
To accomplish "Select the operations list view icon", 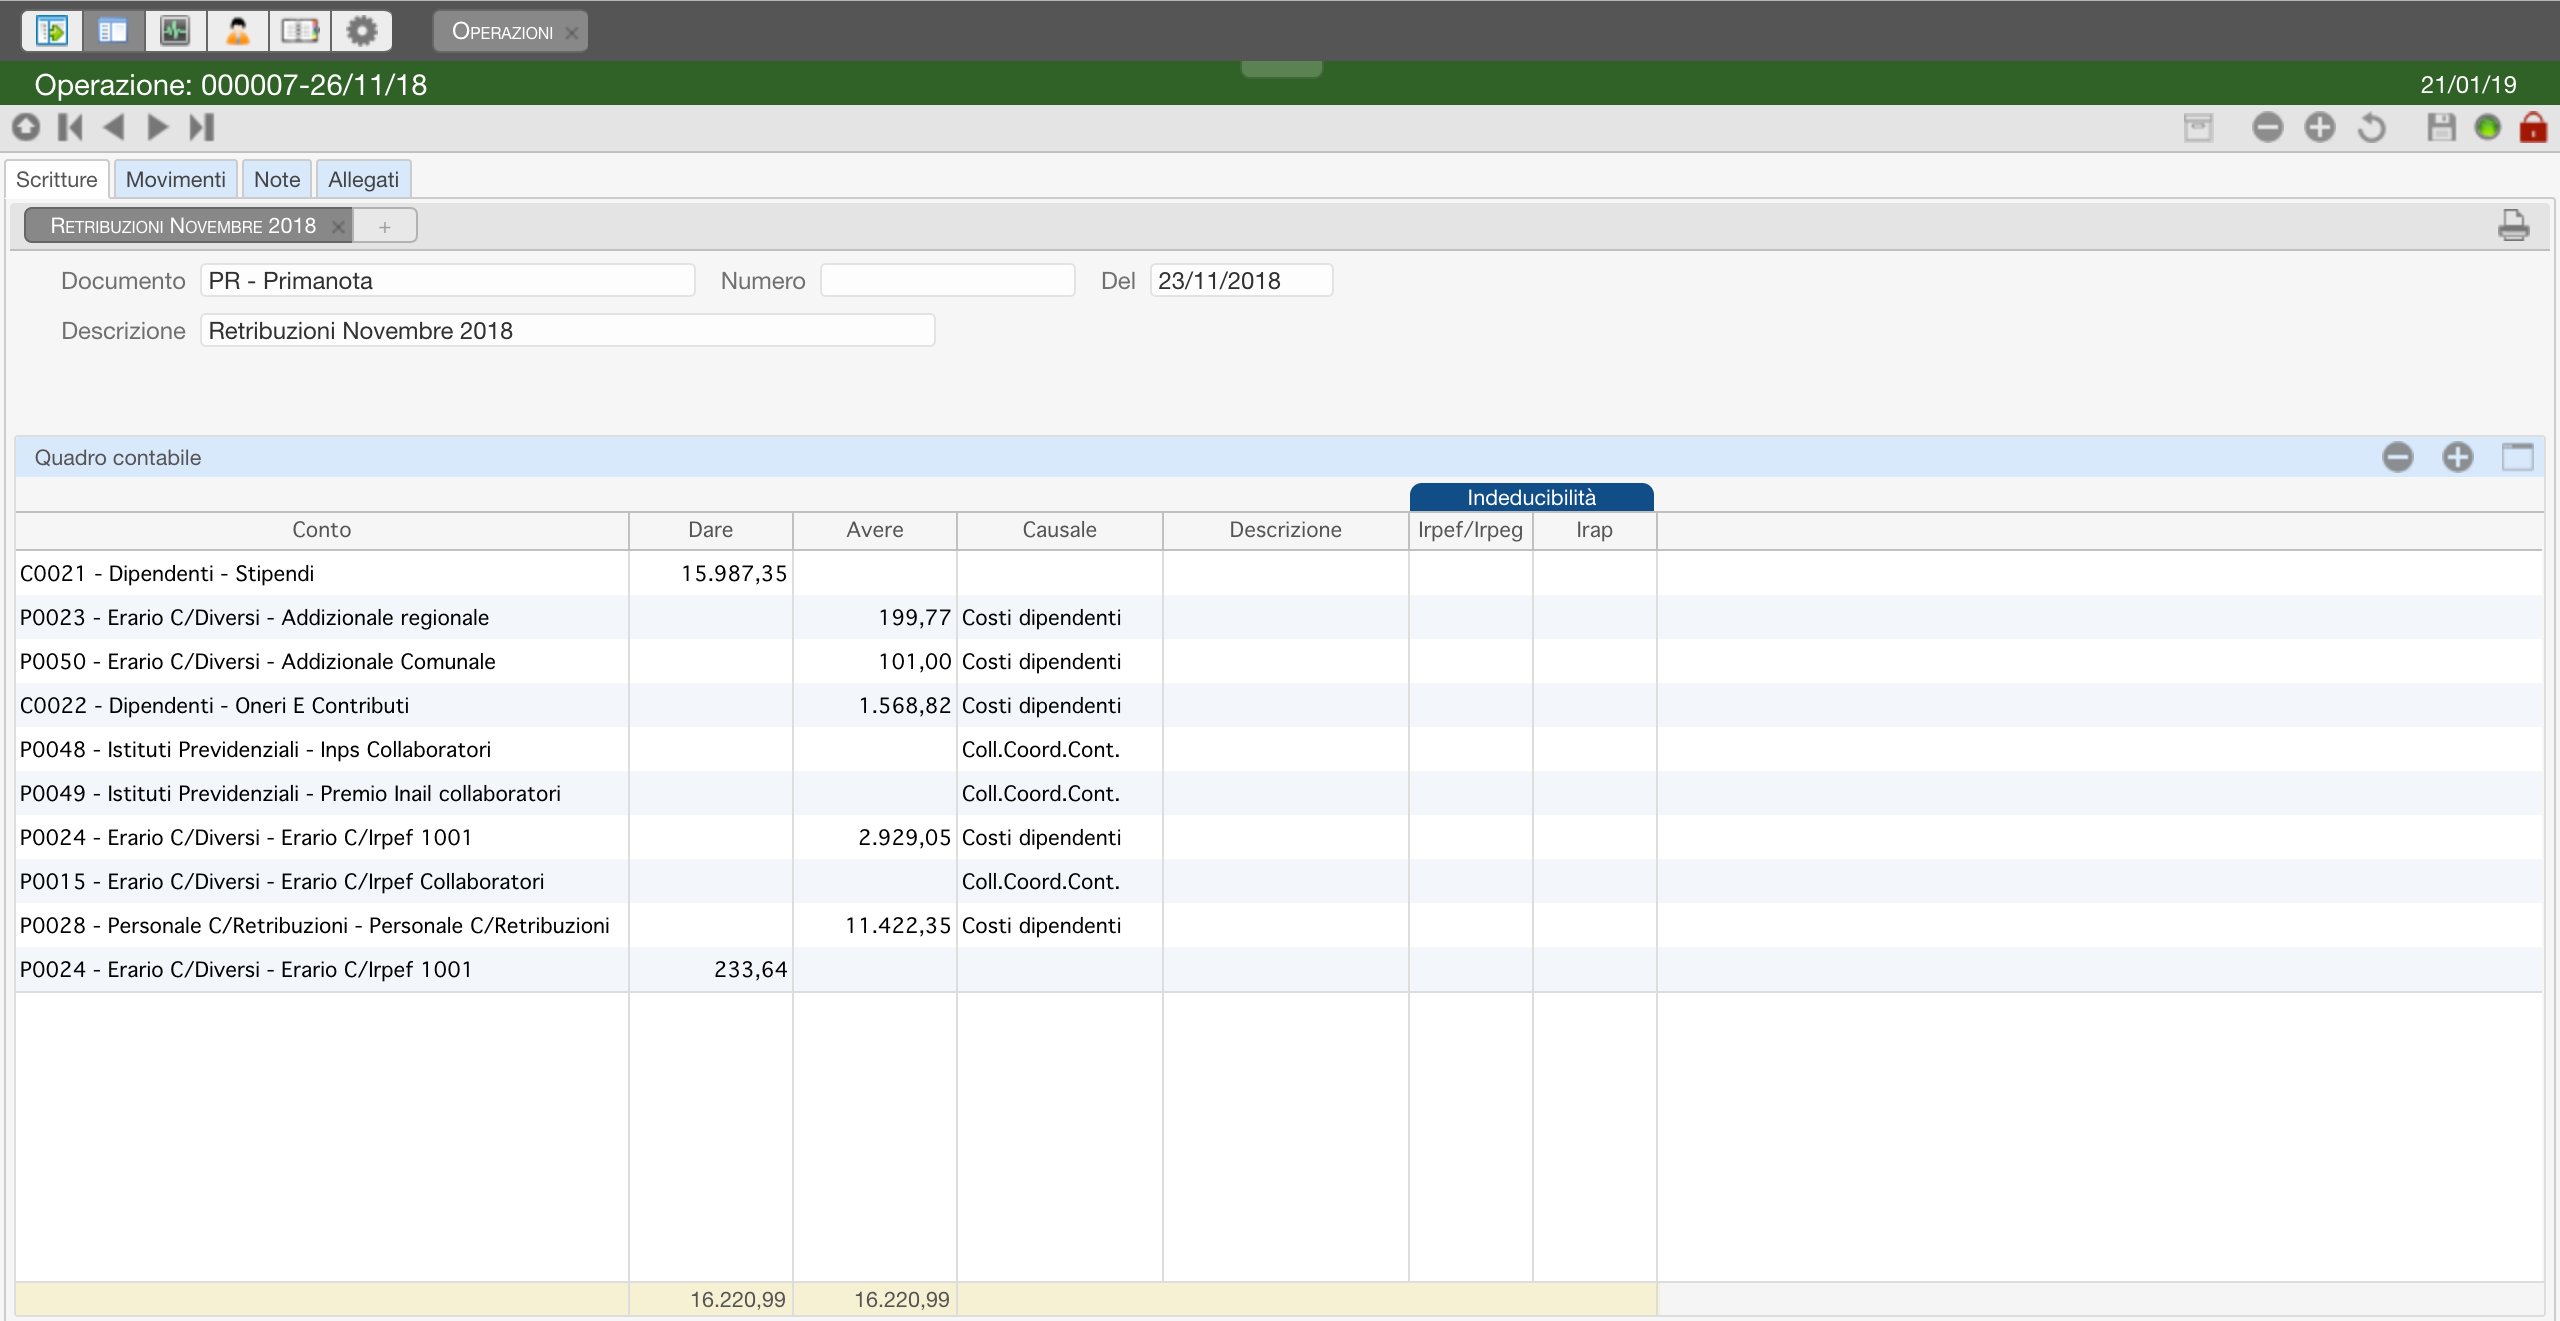I will [x=113, y=31].
